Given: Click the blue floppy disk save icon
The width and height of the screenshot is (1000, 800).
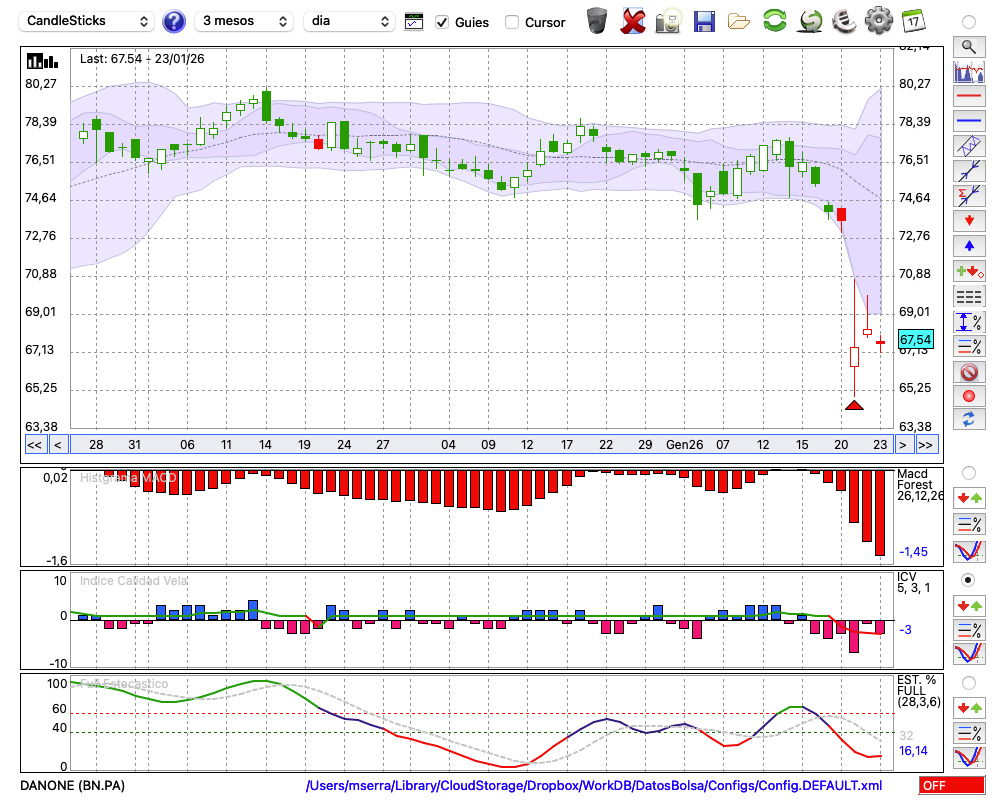Looking at the screenshot, I should click(x=704, y=21).
